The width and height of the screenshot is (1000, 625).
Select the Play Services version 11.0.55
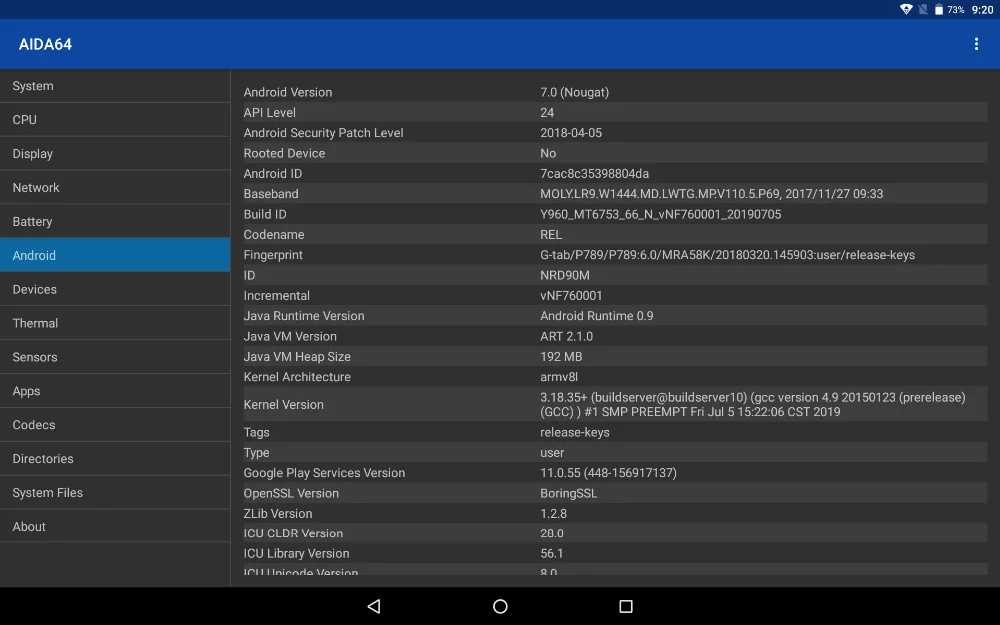[608, 473]
